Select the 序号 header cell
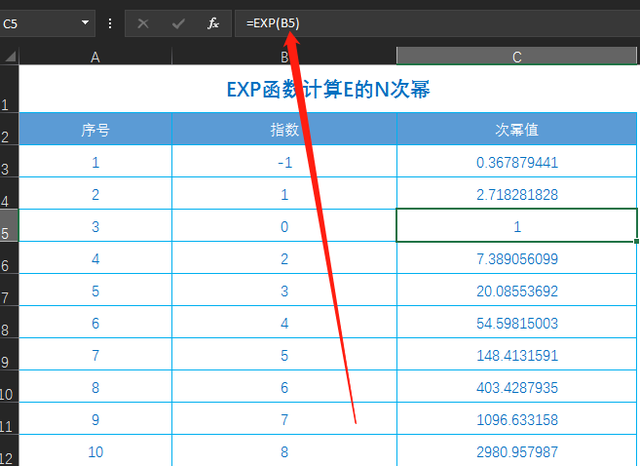 (x=96, y=129)
